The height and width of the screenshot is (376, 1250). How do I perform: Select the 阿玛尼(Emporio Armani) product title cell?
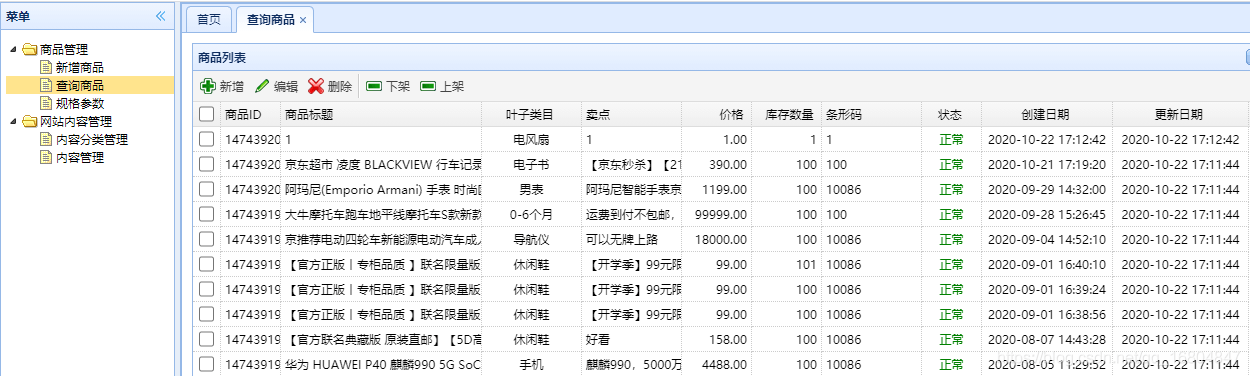(x=381, y=190)
